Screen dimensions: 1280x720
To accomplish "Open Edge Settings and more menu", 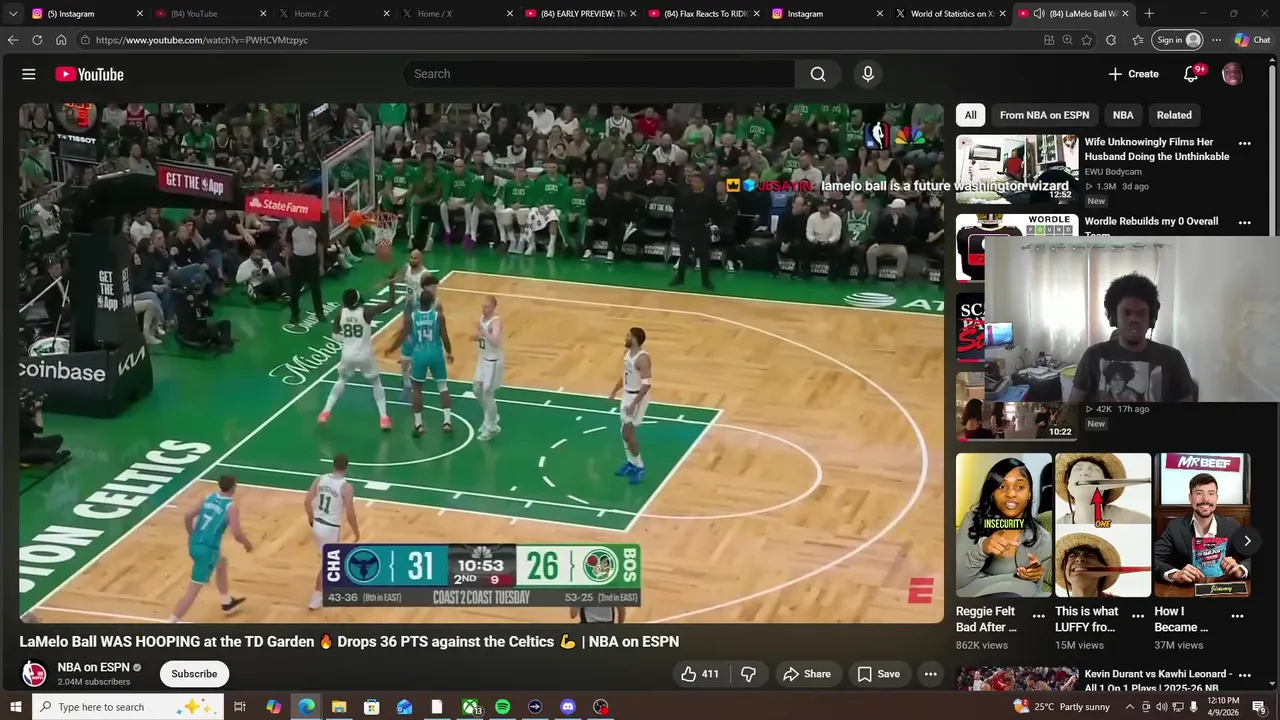I will pyautogui.click(x=1216, y=40).
